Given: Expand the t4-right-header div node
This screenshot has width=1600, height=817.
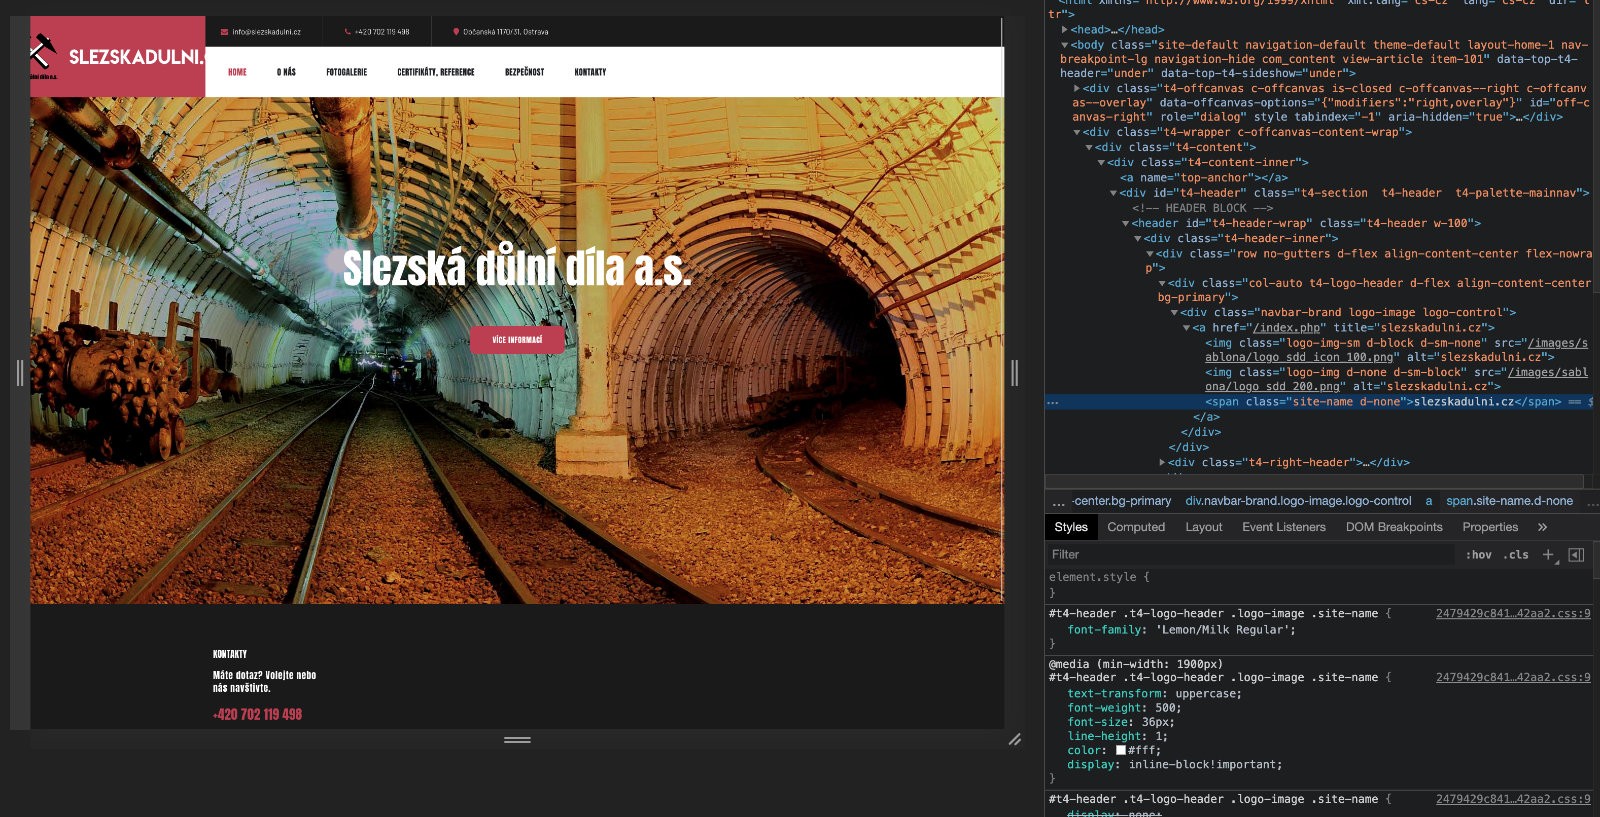Looking at the screenshot, I should tap(1162, 463).
